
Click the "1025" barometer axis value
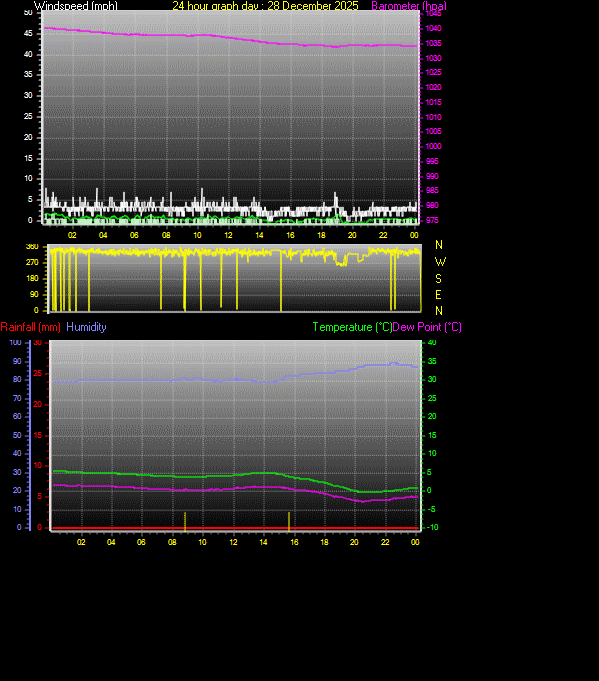coord(433,72)
